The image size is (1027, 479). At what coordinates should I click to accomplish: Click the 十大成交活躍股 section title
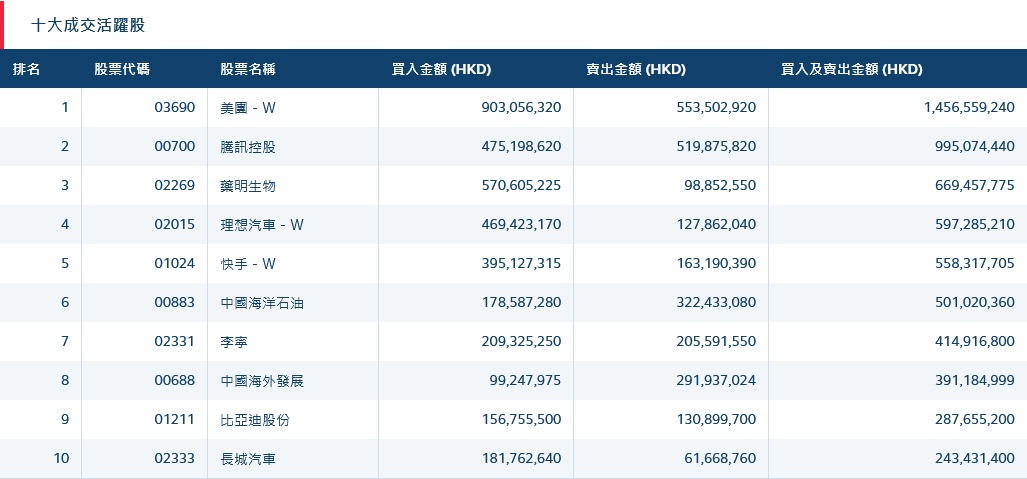coord(88,26)
